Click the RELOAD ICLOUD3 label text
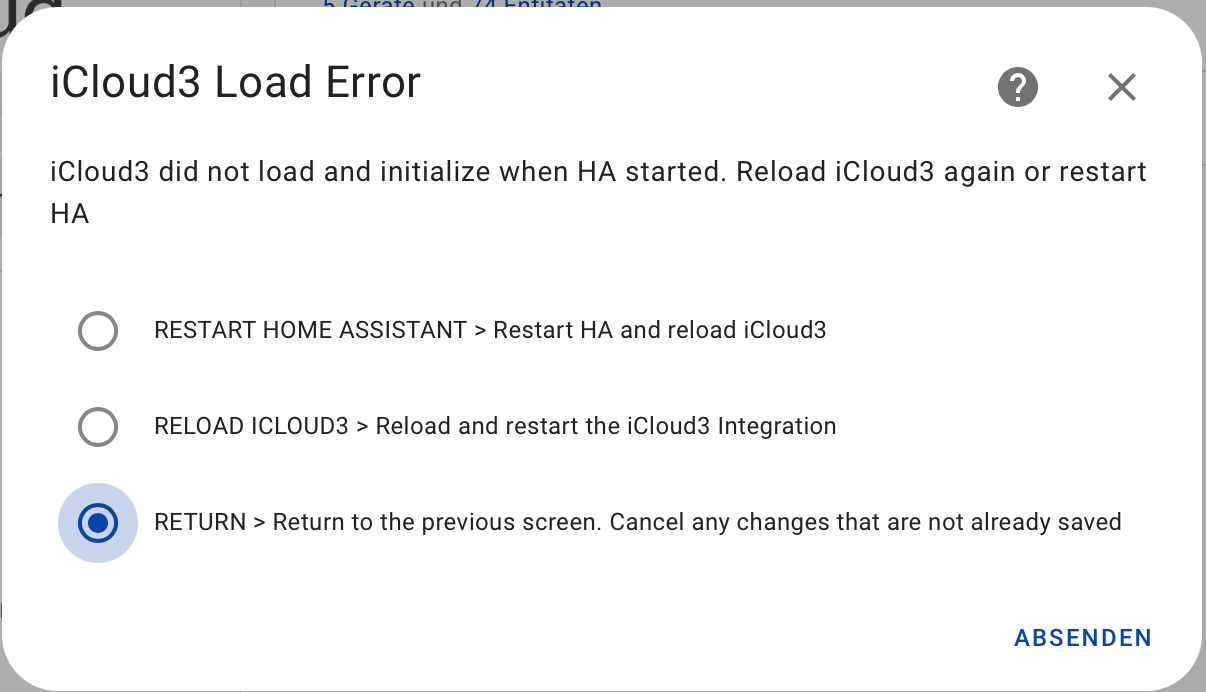Image resolution: width=1206 pixels, height=692 pixels. [493, 426]
